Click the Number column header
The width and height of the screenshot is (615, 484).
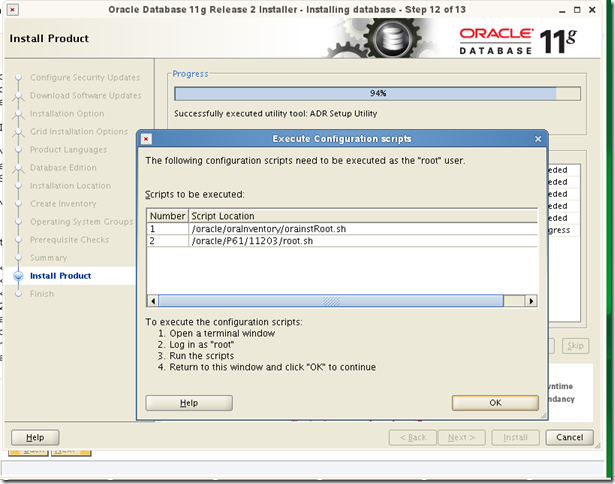point(167,216)
